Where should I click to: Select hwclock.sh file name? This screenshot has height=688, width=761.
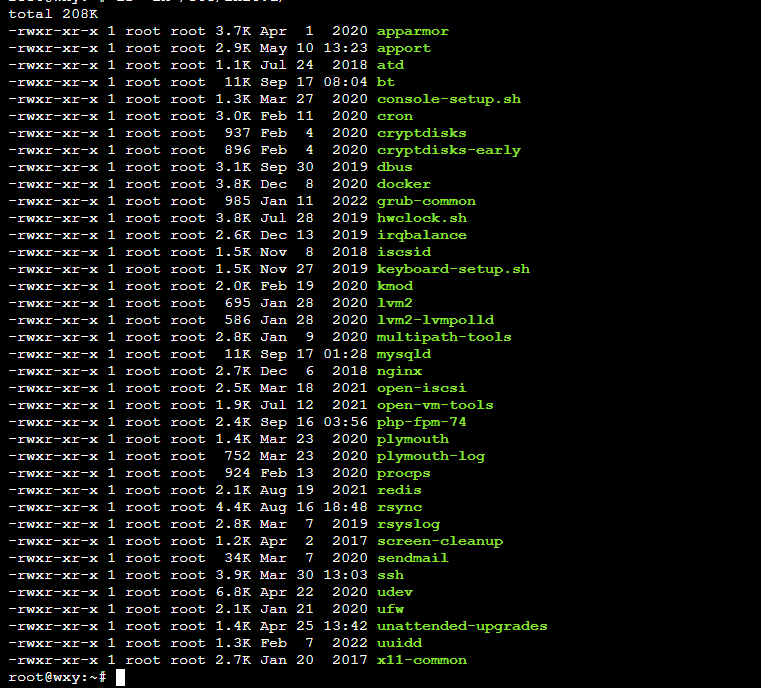pyautogui.click(x=422, y=218)
